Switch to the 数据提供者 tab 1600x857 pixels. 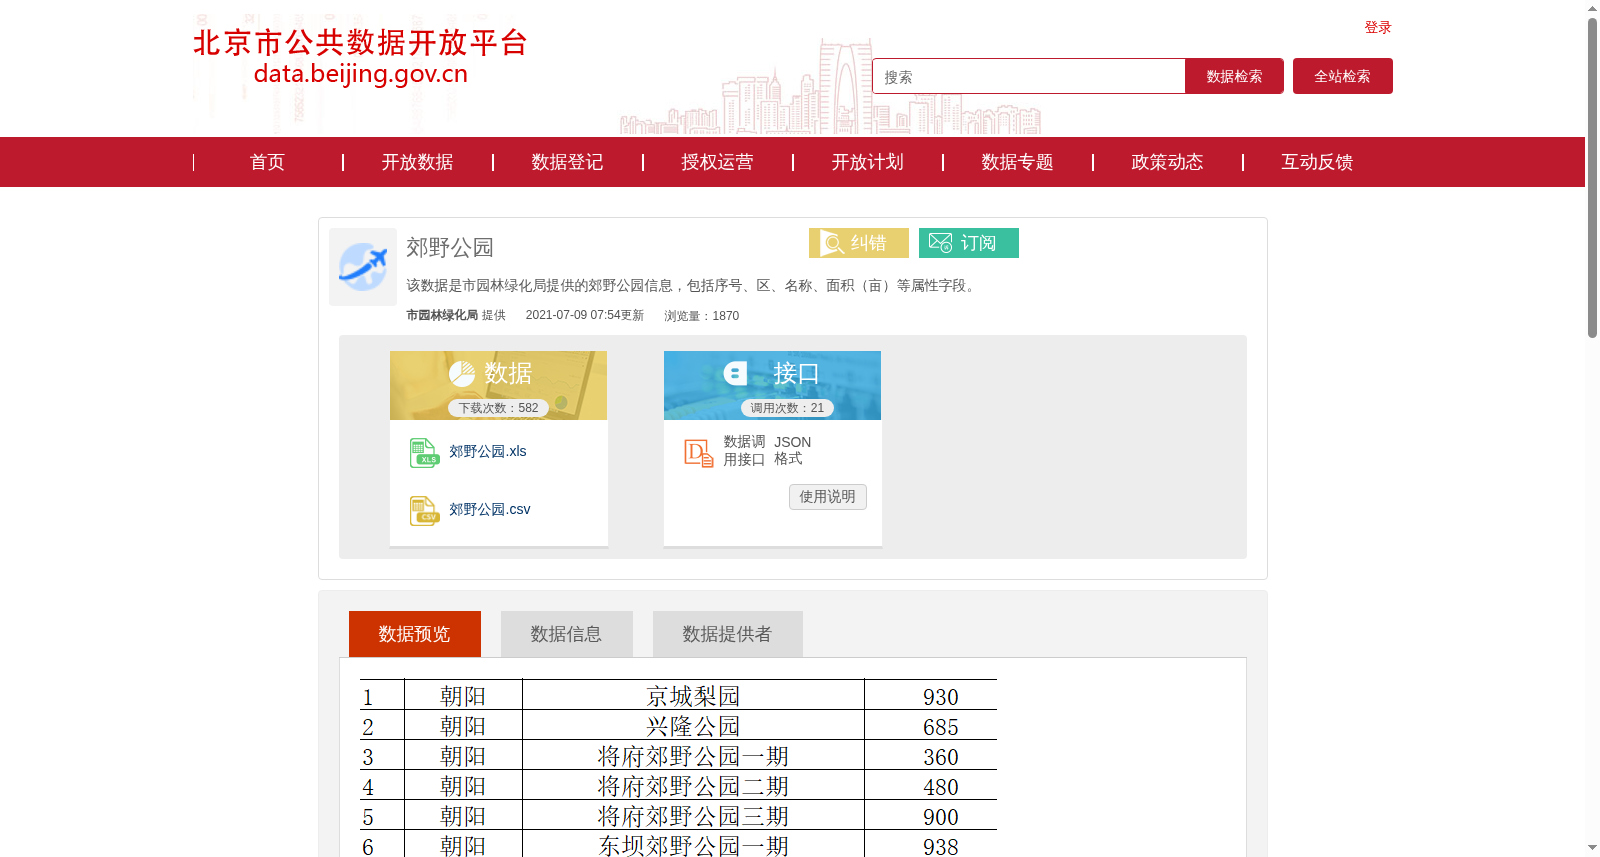(728, 634)
